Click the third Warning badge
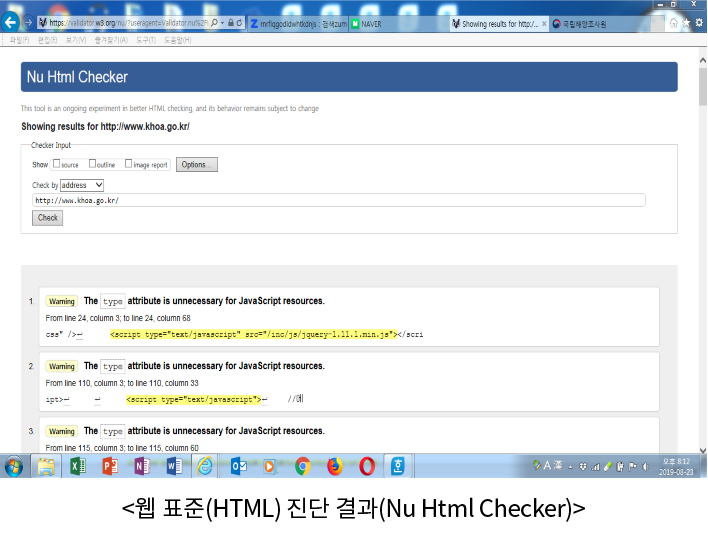Viewport: 708px width, 542px height. point(62,431)
